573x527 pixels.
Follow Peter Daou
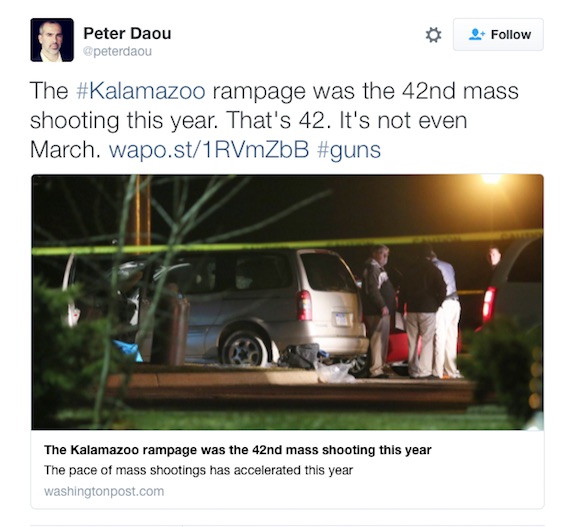(x=498, y=35)
